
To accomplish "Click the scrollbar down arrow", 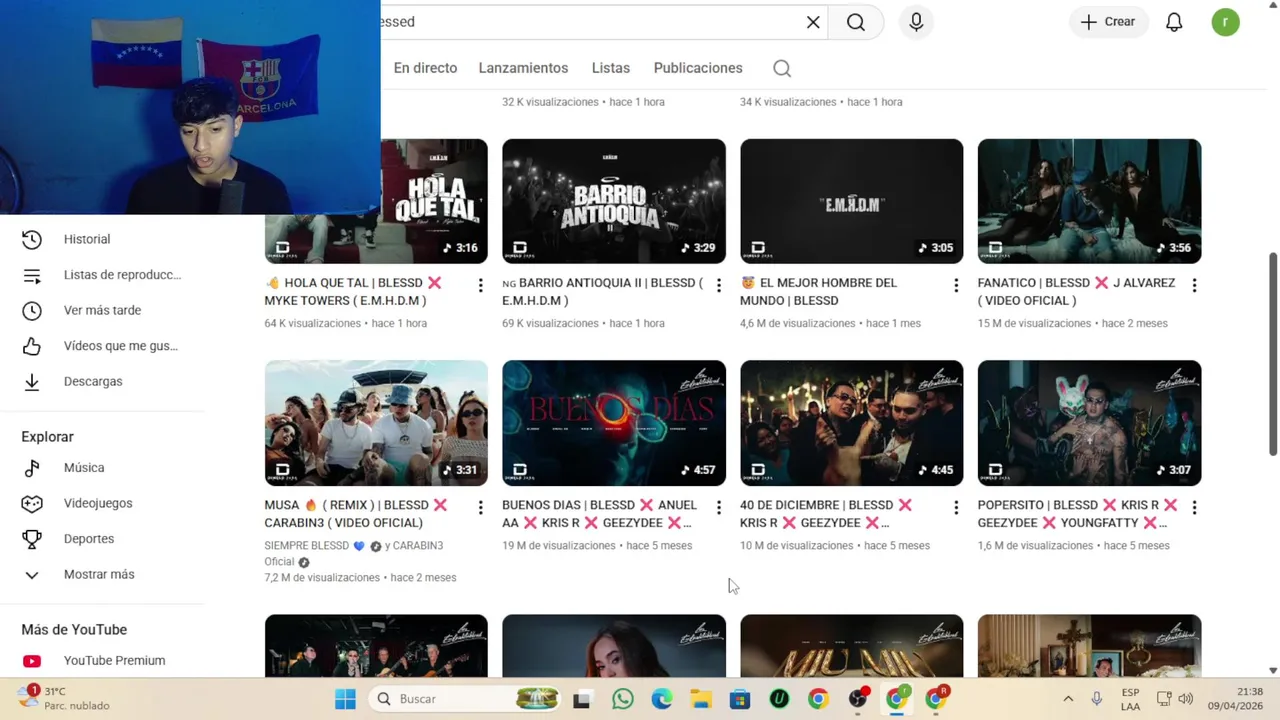I will (1273, 671).
